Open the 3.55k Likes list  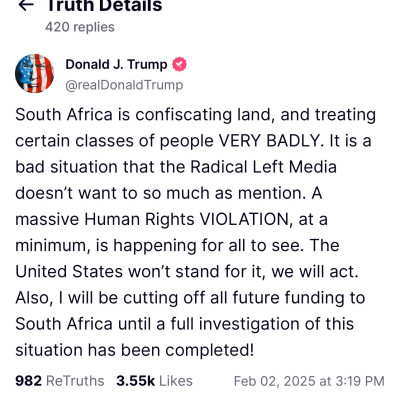tap(154, 381)
